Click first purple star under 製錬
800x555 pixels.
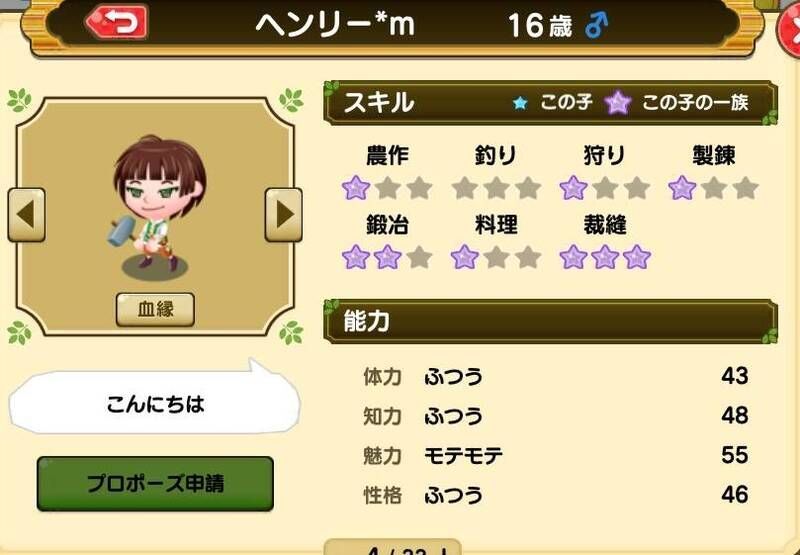[682, 188]
